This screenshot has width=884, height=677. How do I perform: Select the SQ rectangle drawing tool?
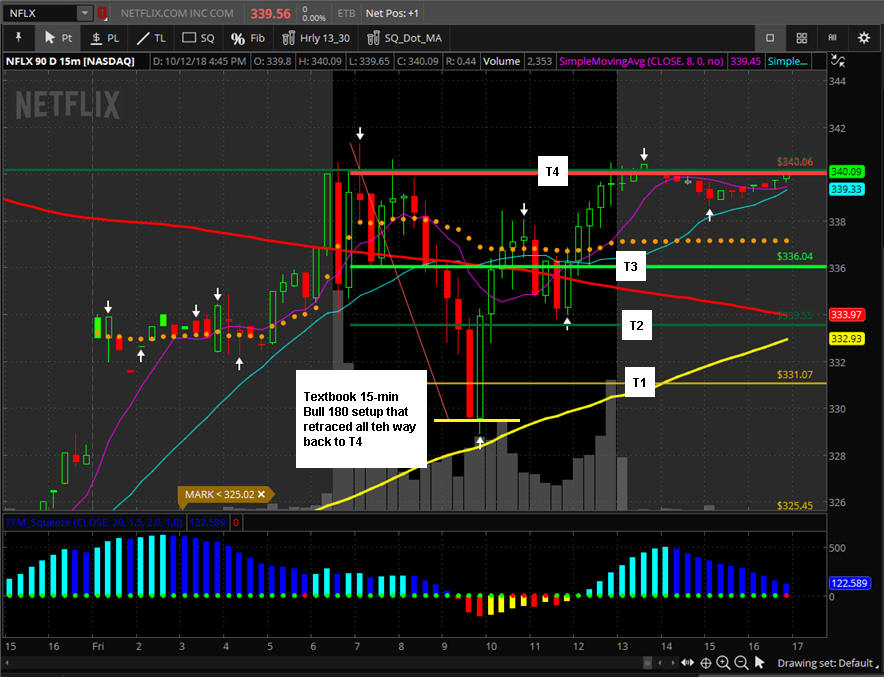pyautogui.click(x=198, y=38)
